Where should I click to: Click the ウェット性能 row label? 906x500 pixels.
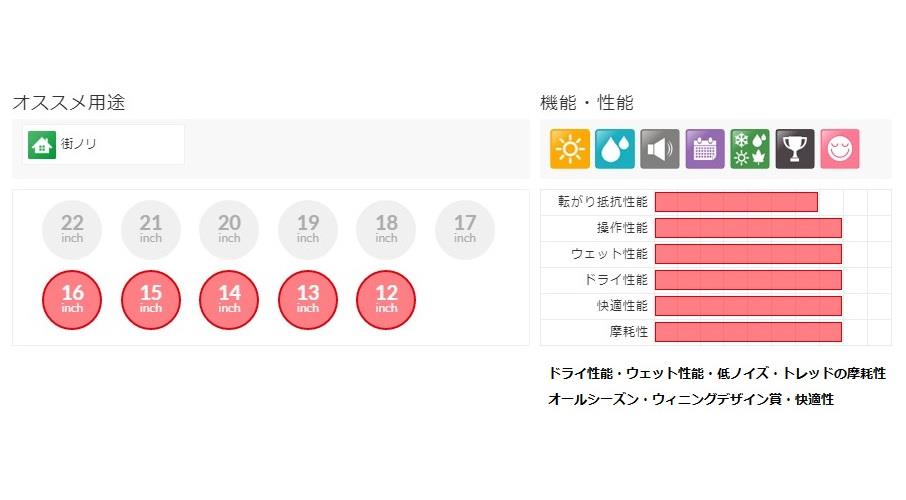(x=609, y=254)
